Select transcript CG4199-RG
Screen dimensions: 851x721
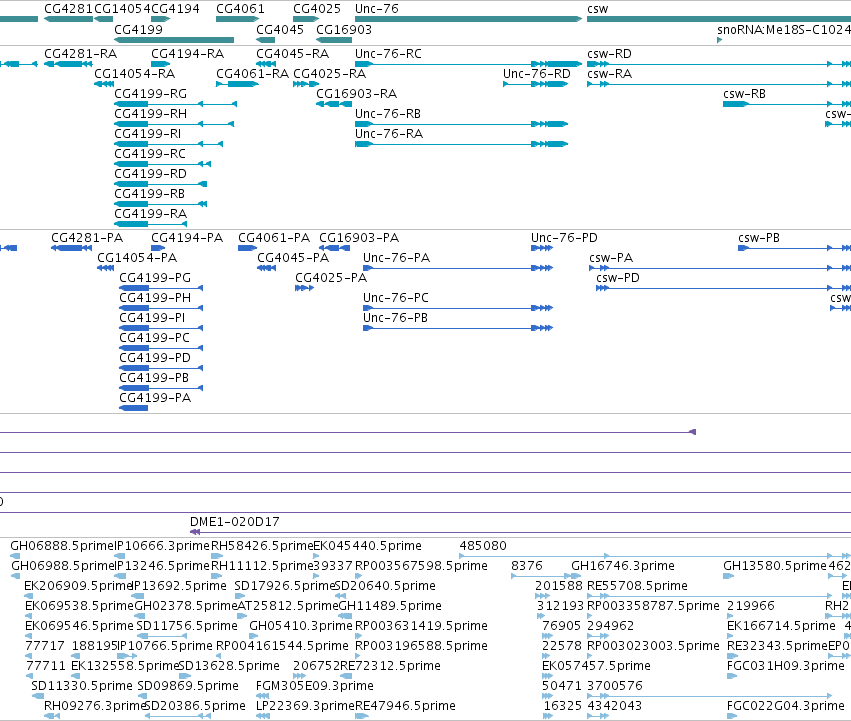[x=150, y=94]
